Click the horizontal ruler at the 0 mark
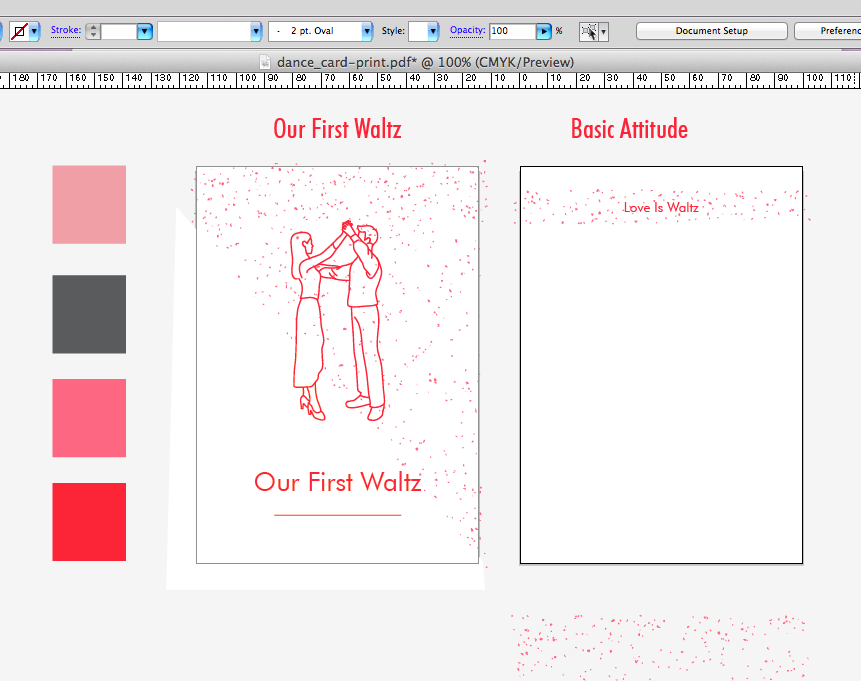This screenshot has height=681, width=861. pos(523,80)
